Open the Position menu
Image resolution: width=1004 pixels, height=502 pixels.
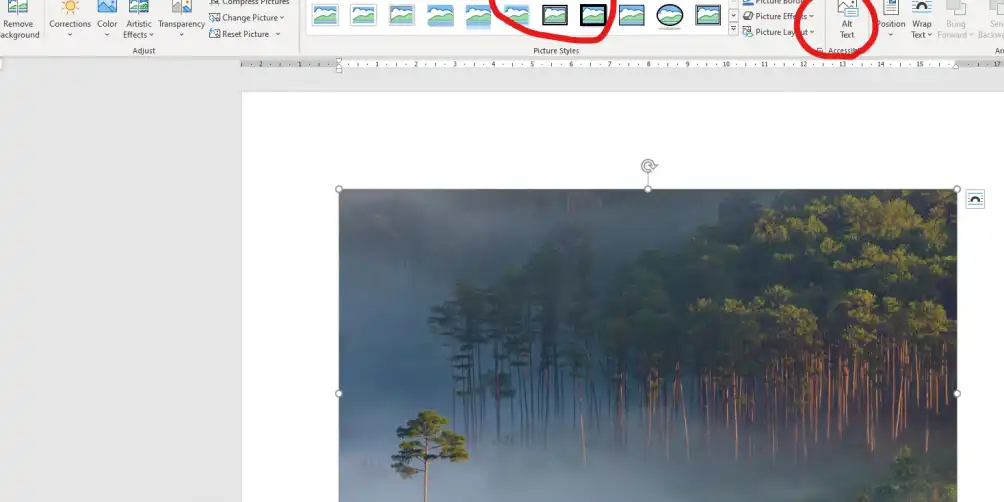coord(891,20)
